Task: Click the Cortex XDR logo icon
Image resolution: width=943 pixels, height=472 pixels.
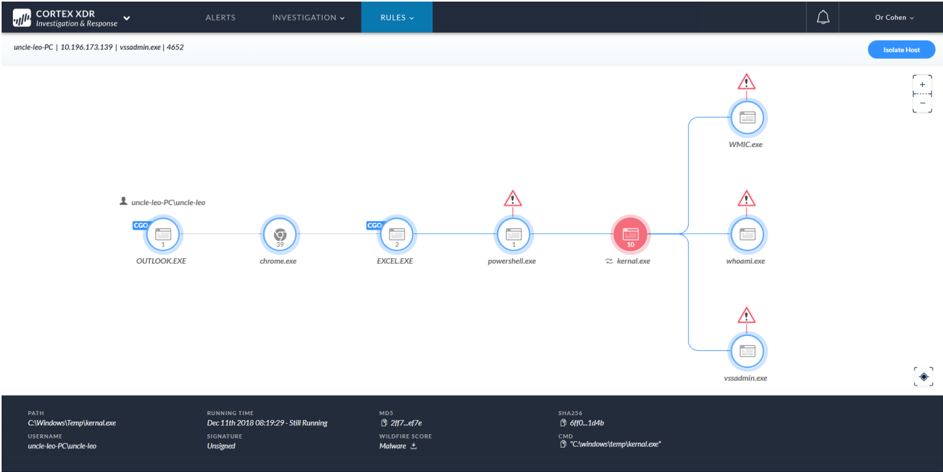Action: tap(22, 17)
